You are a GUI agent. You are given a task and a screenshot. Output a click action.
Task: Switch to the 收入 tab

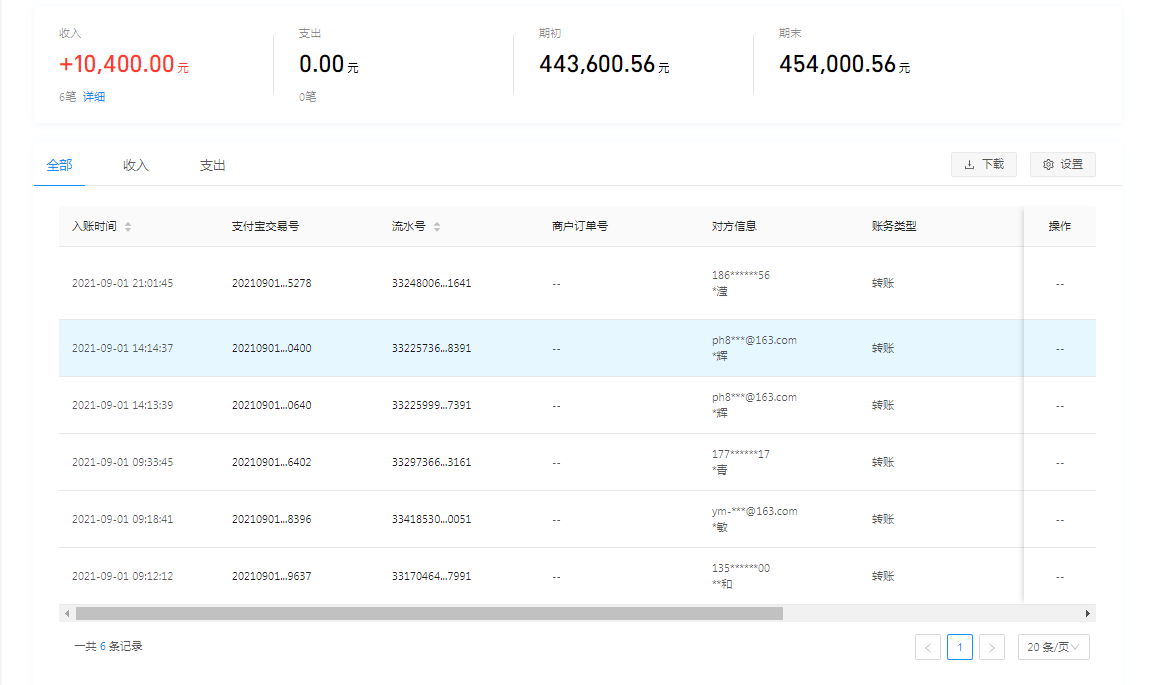click(x=136, y=166)
